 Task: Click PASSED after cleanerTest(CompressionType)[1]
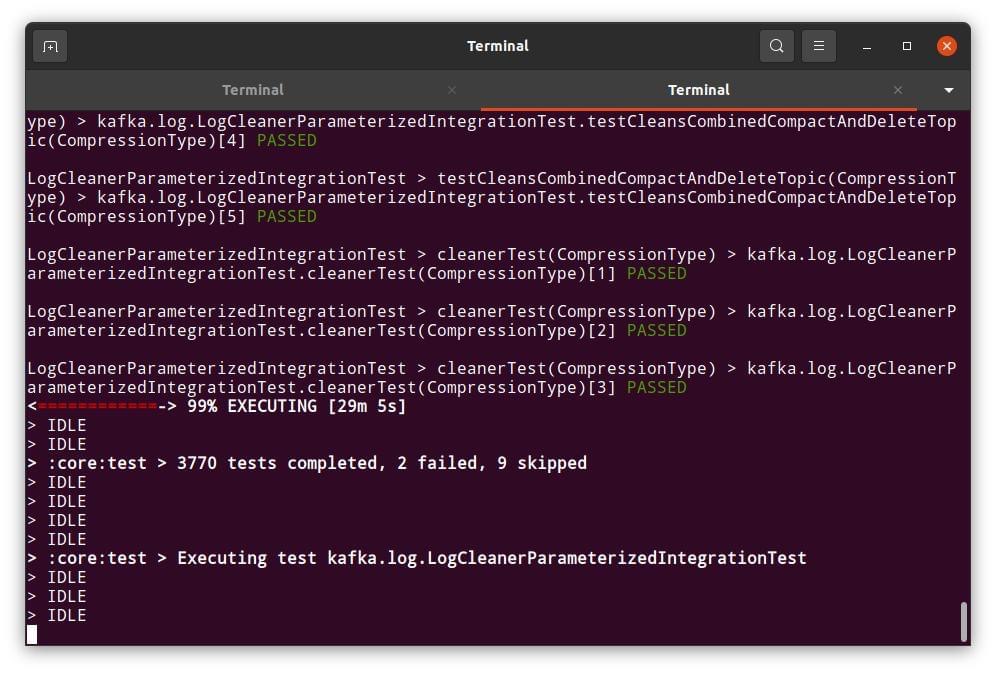point(656,274)
